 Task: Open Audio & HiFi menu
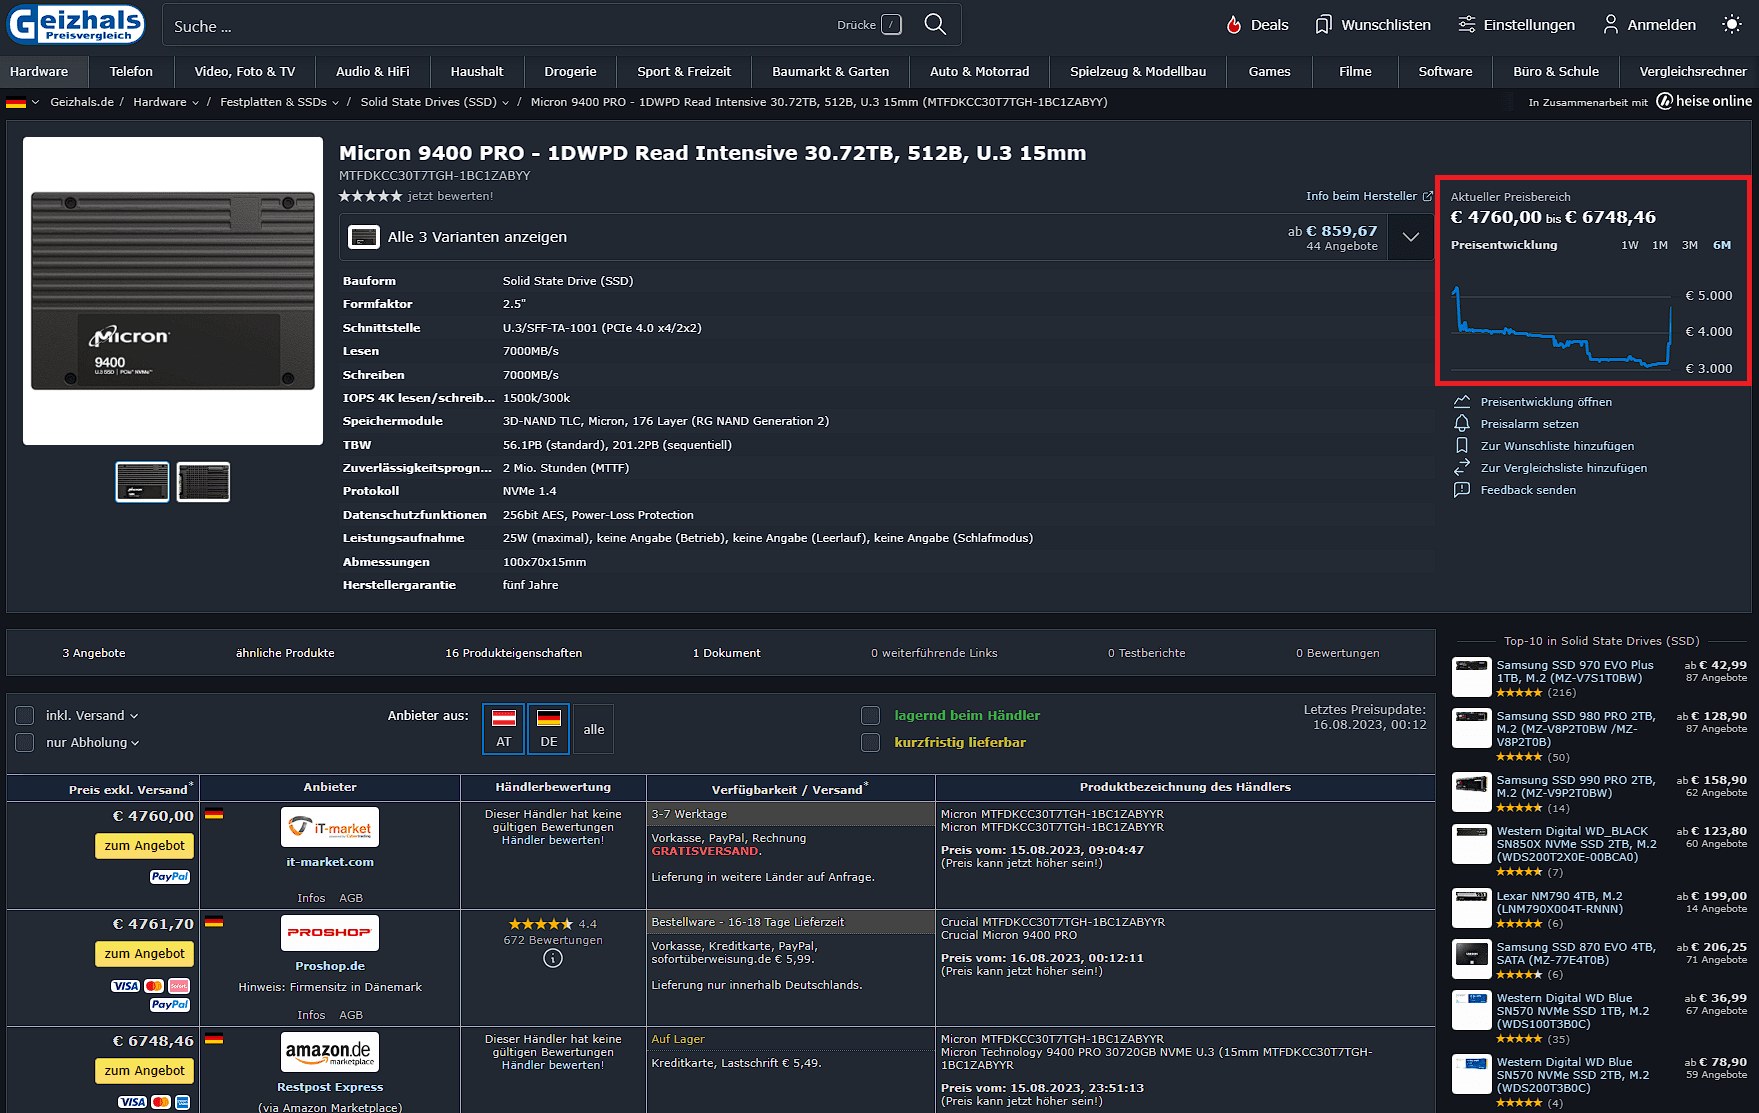372,71
